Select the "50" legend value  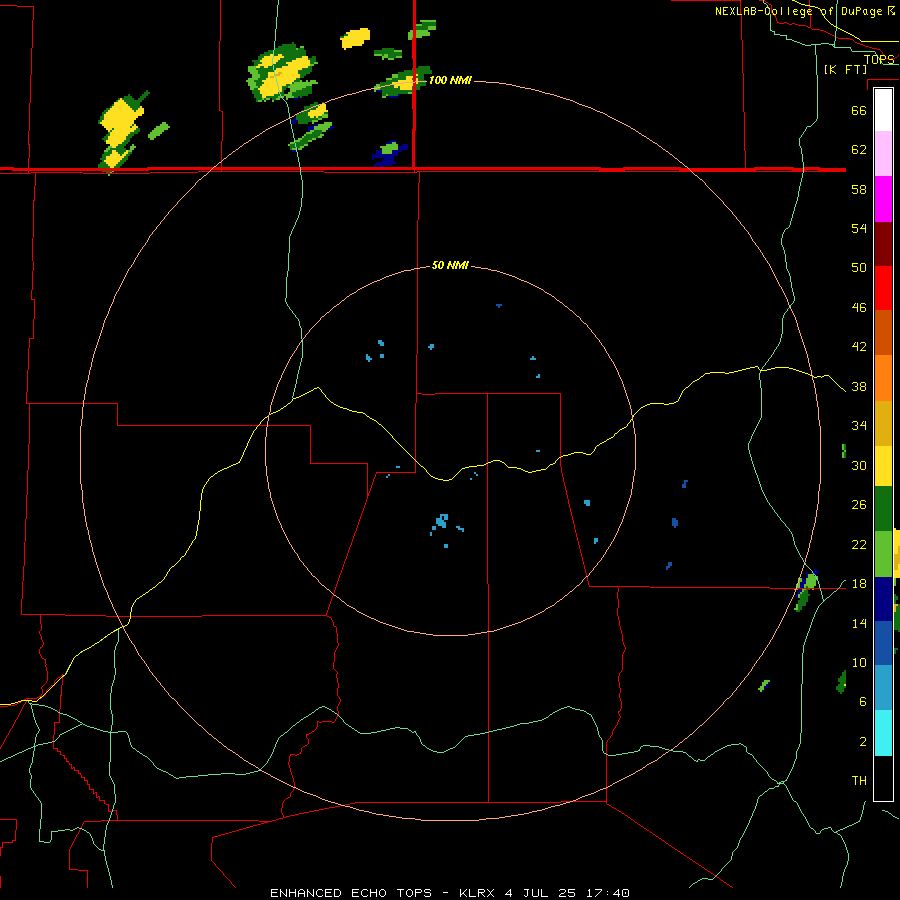click(859, 268)
